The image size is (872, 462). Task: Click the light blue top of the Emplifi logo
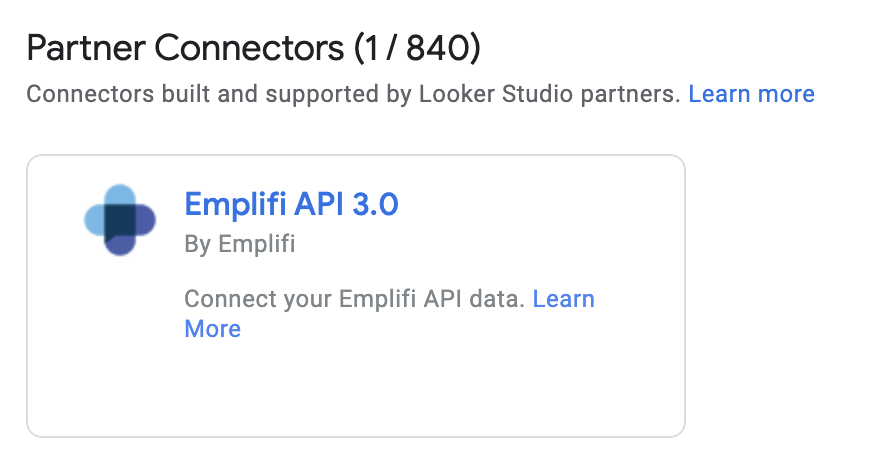point(120,195)
